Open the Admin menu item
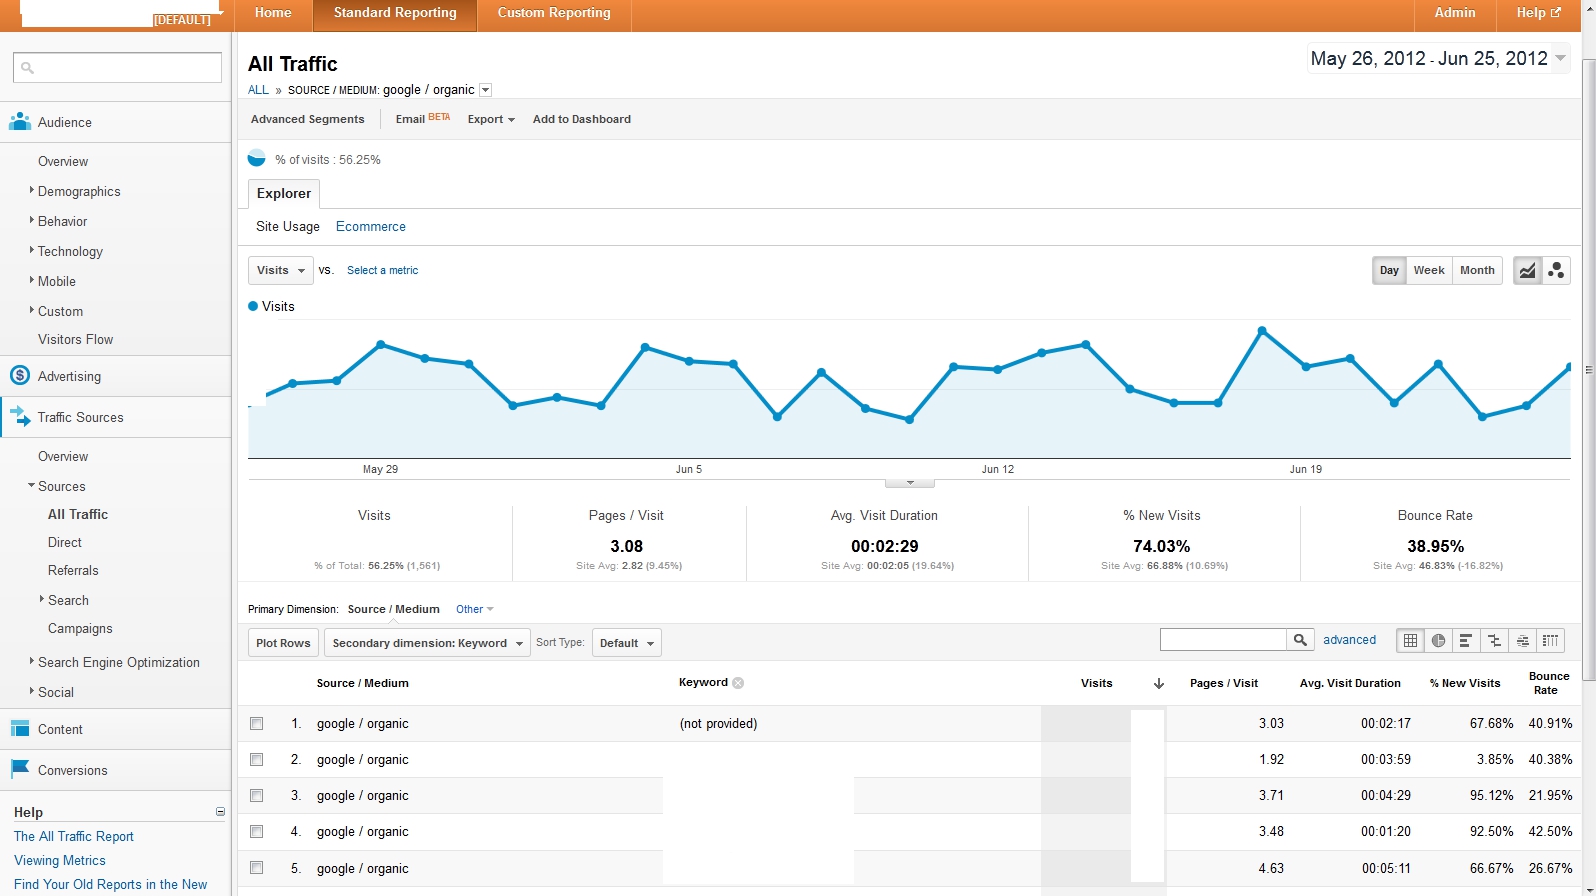Viewport: 1596px width, 896px height. pyautogui.click(x=1455, y=13)
